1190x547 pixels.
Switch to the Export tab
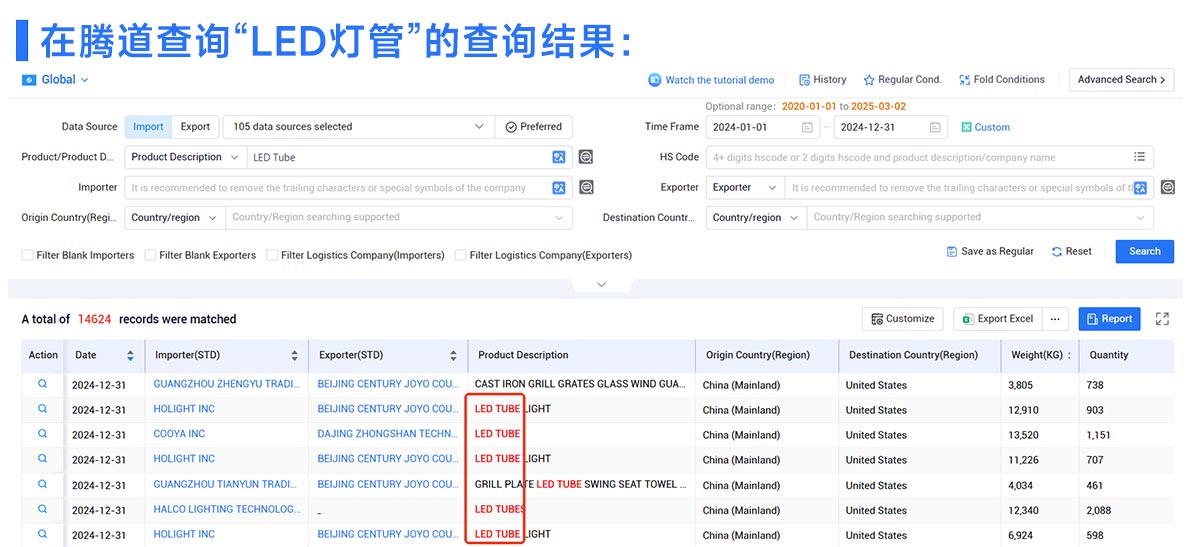195,127
